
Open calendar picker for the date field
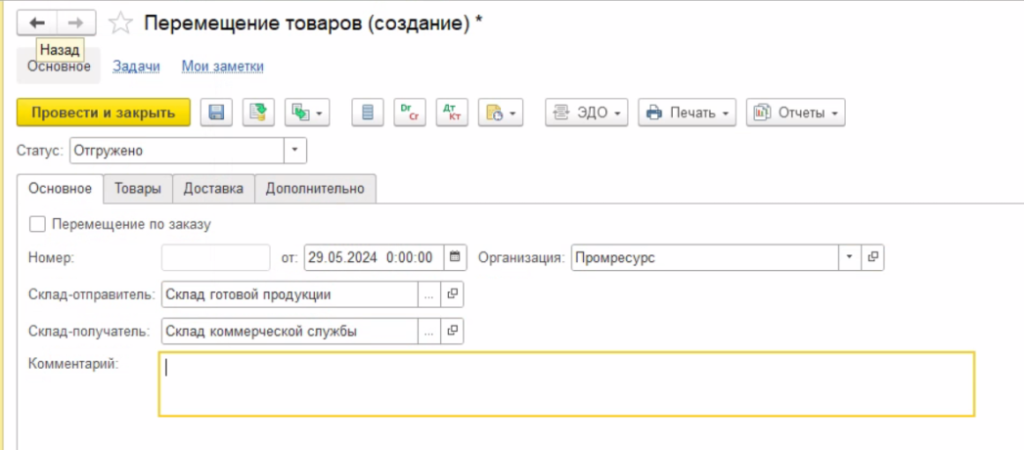[455, 257]
